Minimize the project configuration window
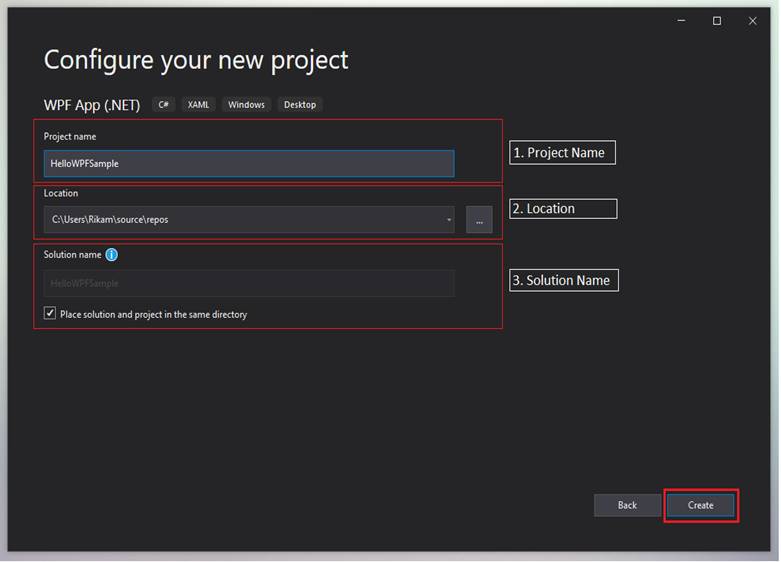The image size is (781, 562). [x=680, y=21]
